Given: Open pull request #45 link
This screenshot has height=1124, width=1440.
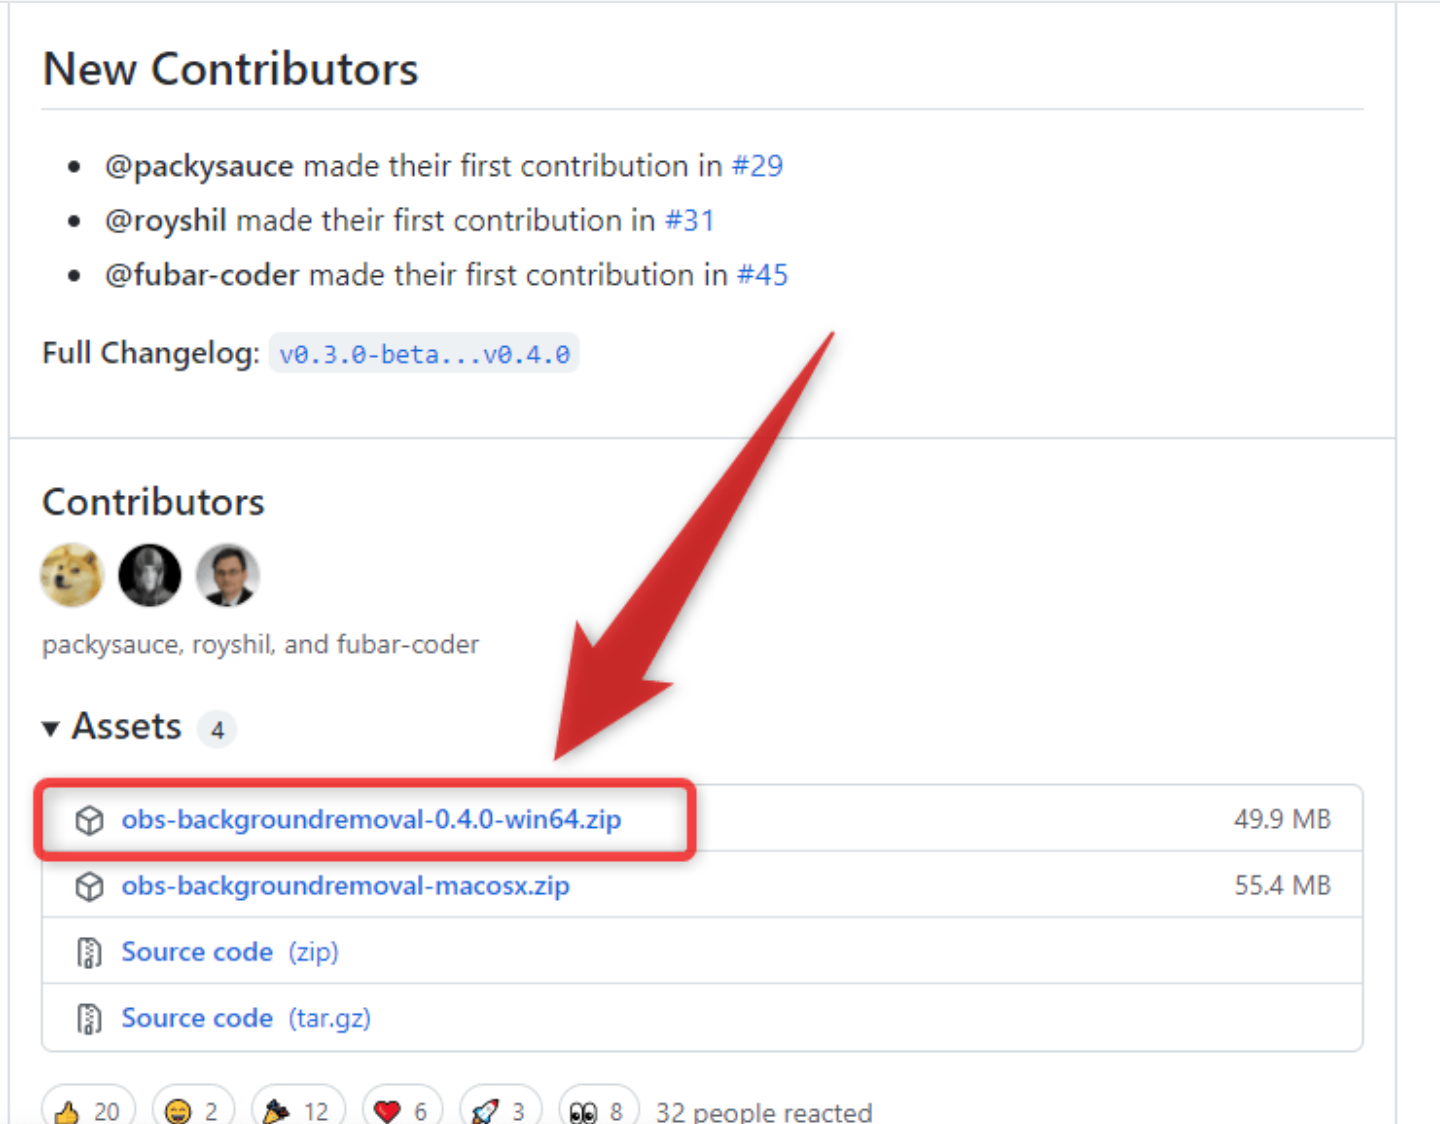Looking at the screenshot, I should pyautogui.click(x=762, y=275).
